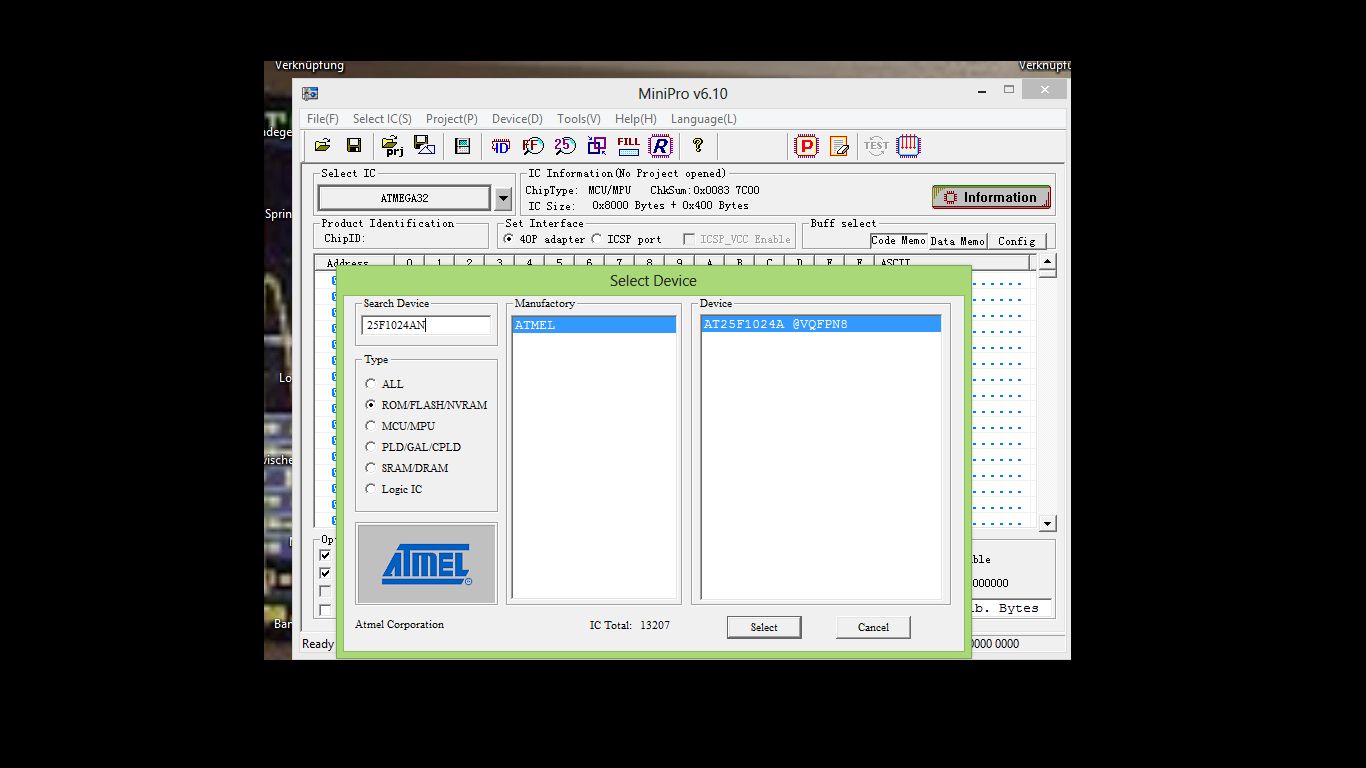Click the 'FF' toolbar icon

click(x=533, y=146)
